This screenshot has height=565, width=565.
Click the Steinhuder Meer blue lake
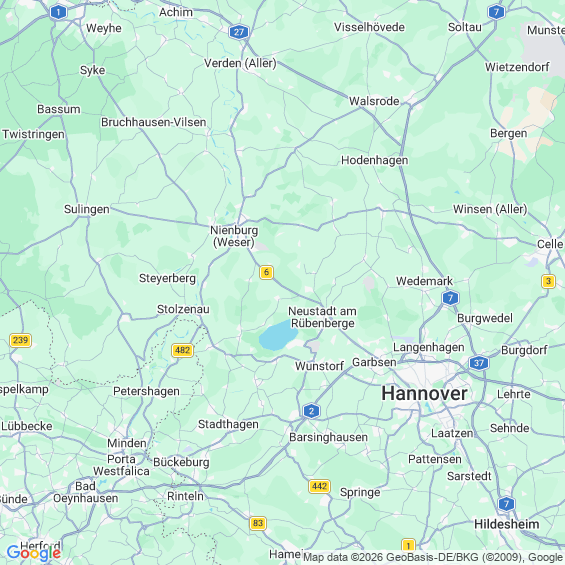pyautogui.click(x=278, y=335)
